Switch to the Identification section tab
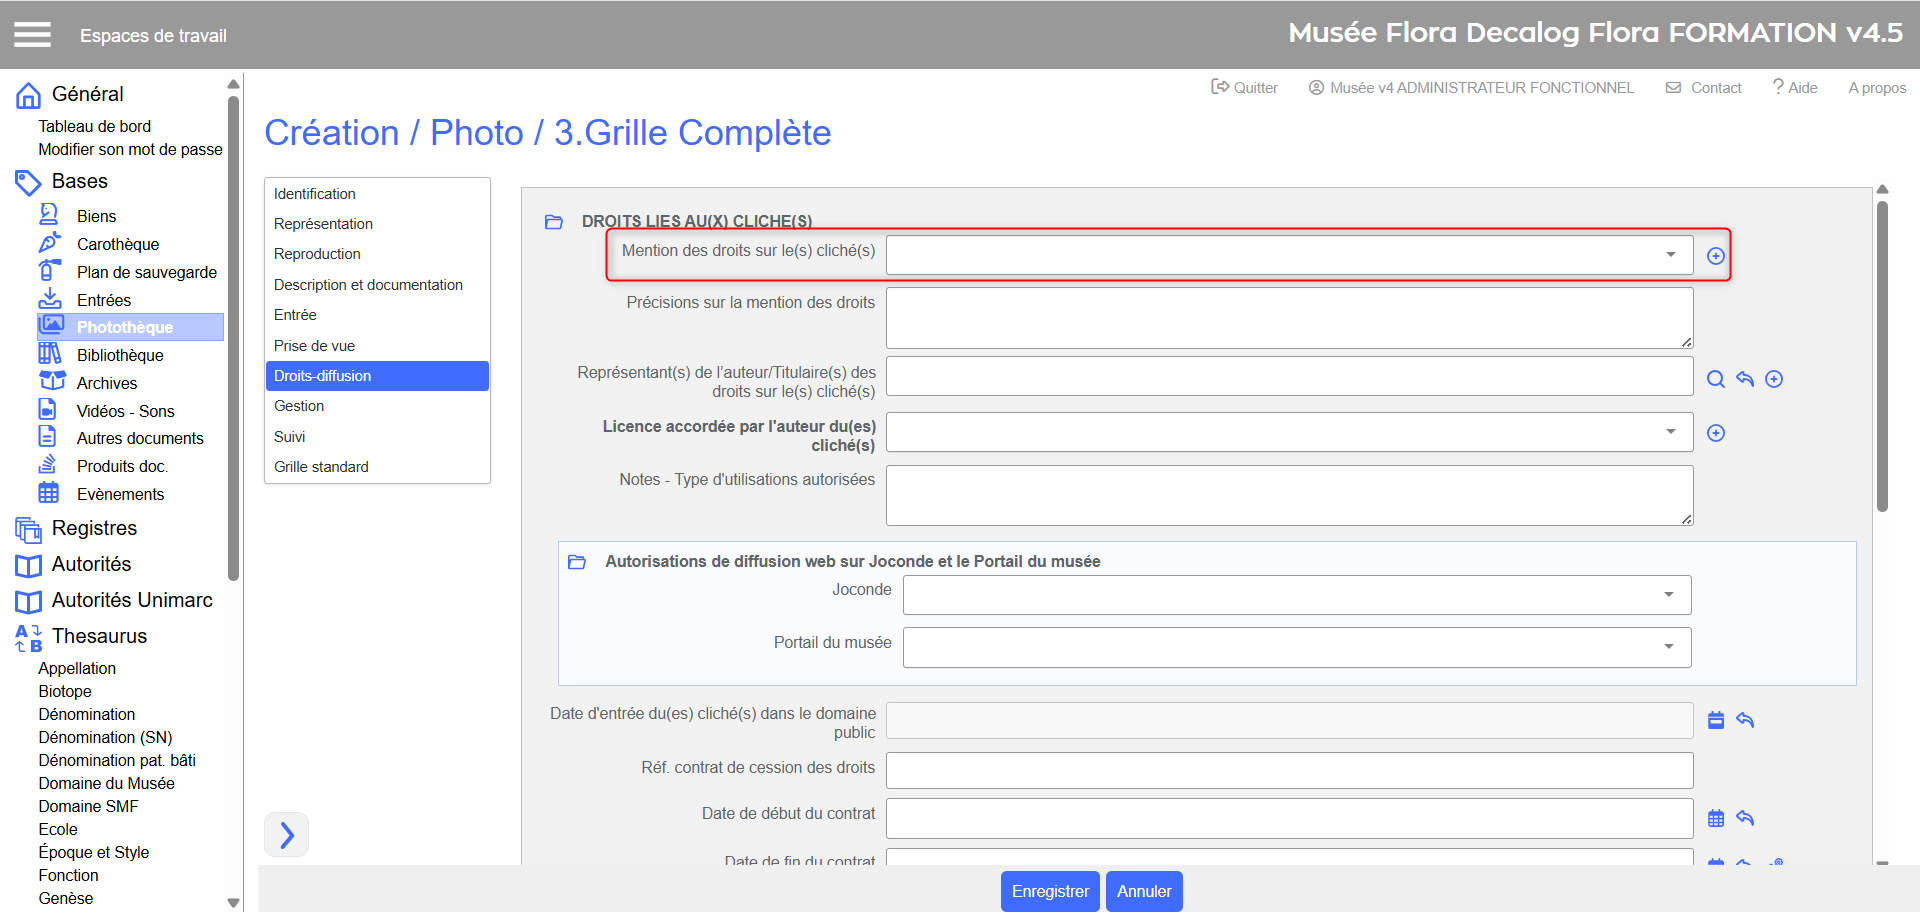The image size is (1920, 912). 315,194
